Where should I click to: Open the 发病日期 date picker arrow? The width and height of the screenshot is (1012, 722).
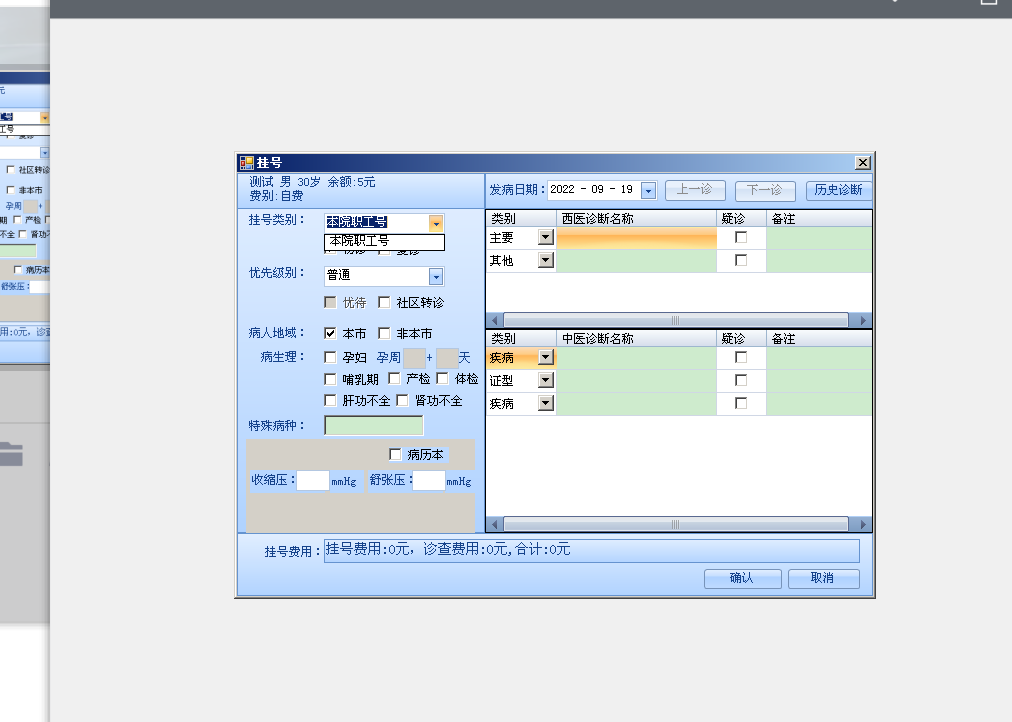pyautogui.click(x=649, y=190)
